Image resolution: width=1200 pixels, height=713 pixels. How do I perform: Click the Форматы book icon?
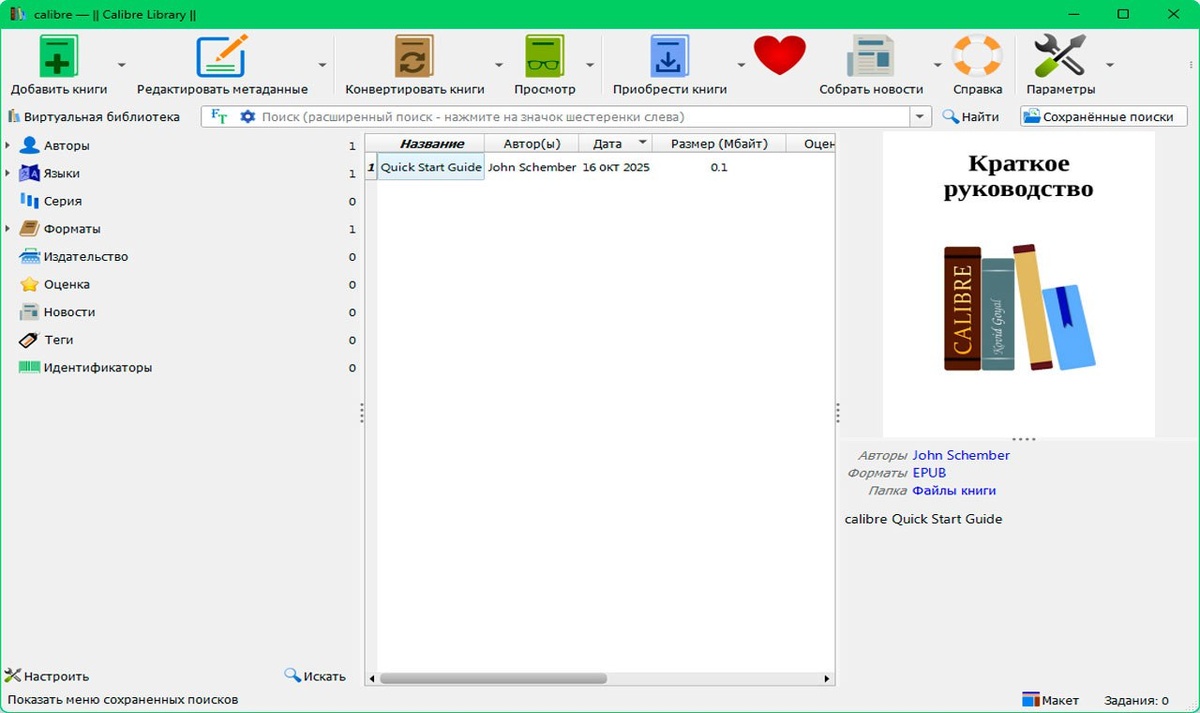29,229
